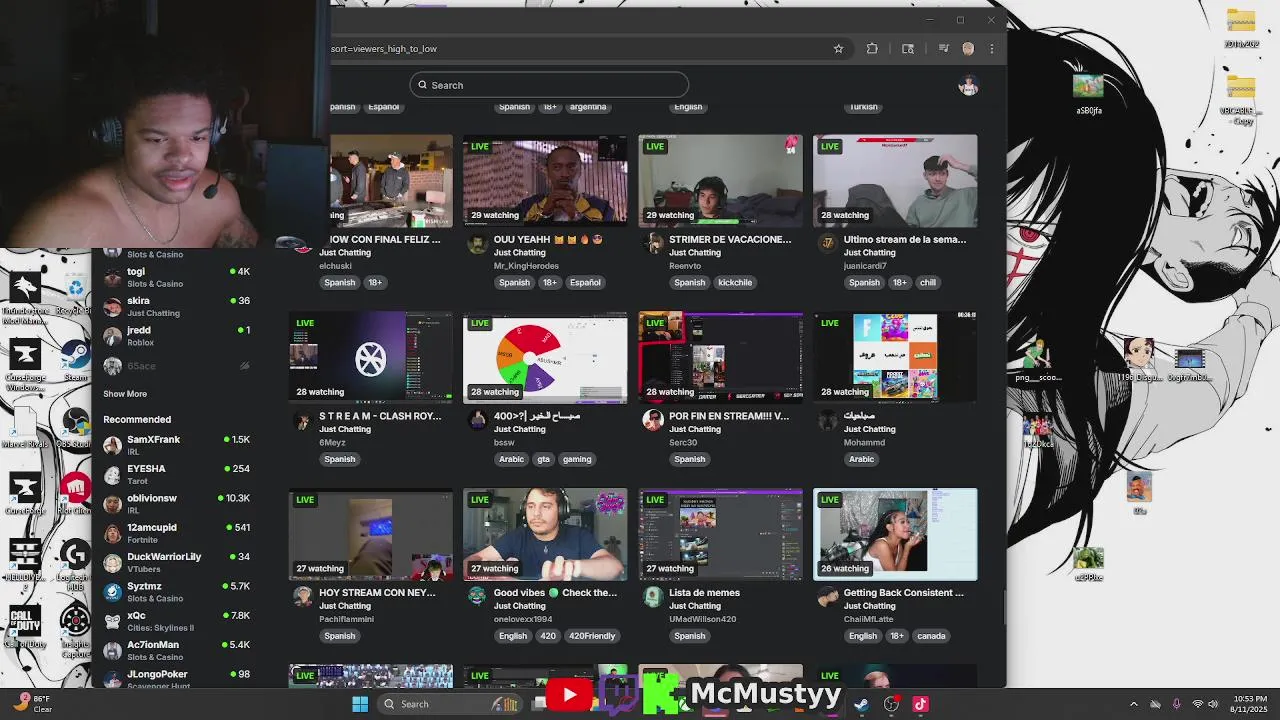1280x720 pixels.
Task: Open the Windows Start button
Action: pyautogui.click(x=360, y=704)
